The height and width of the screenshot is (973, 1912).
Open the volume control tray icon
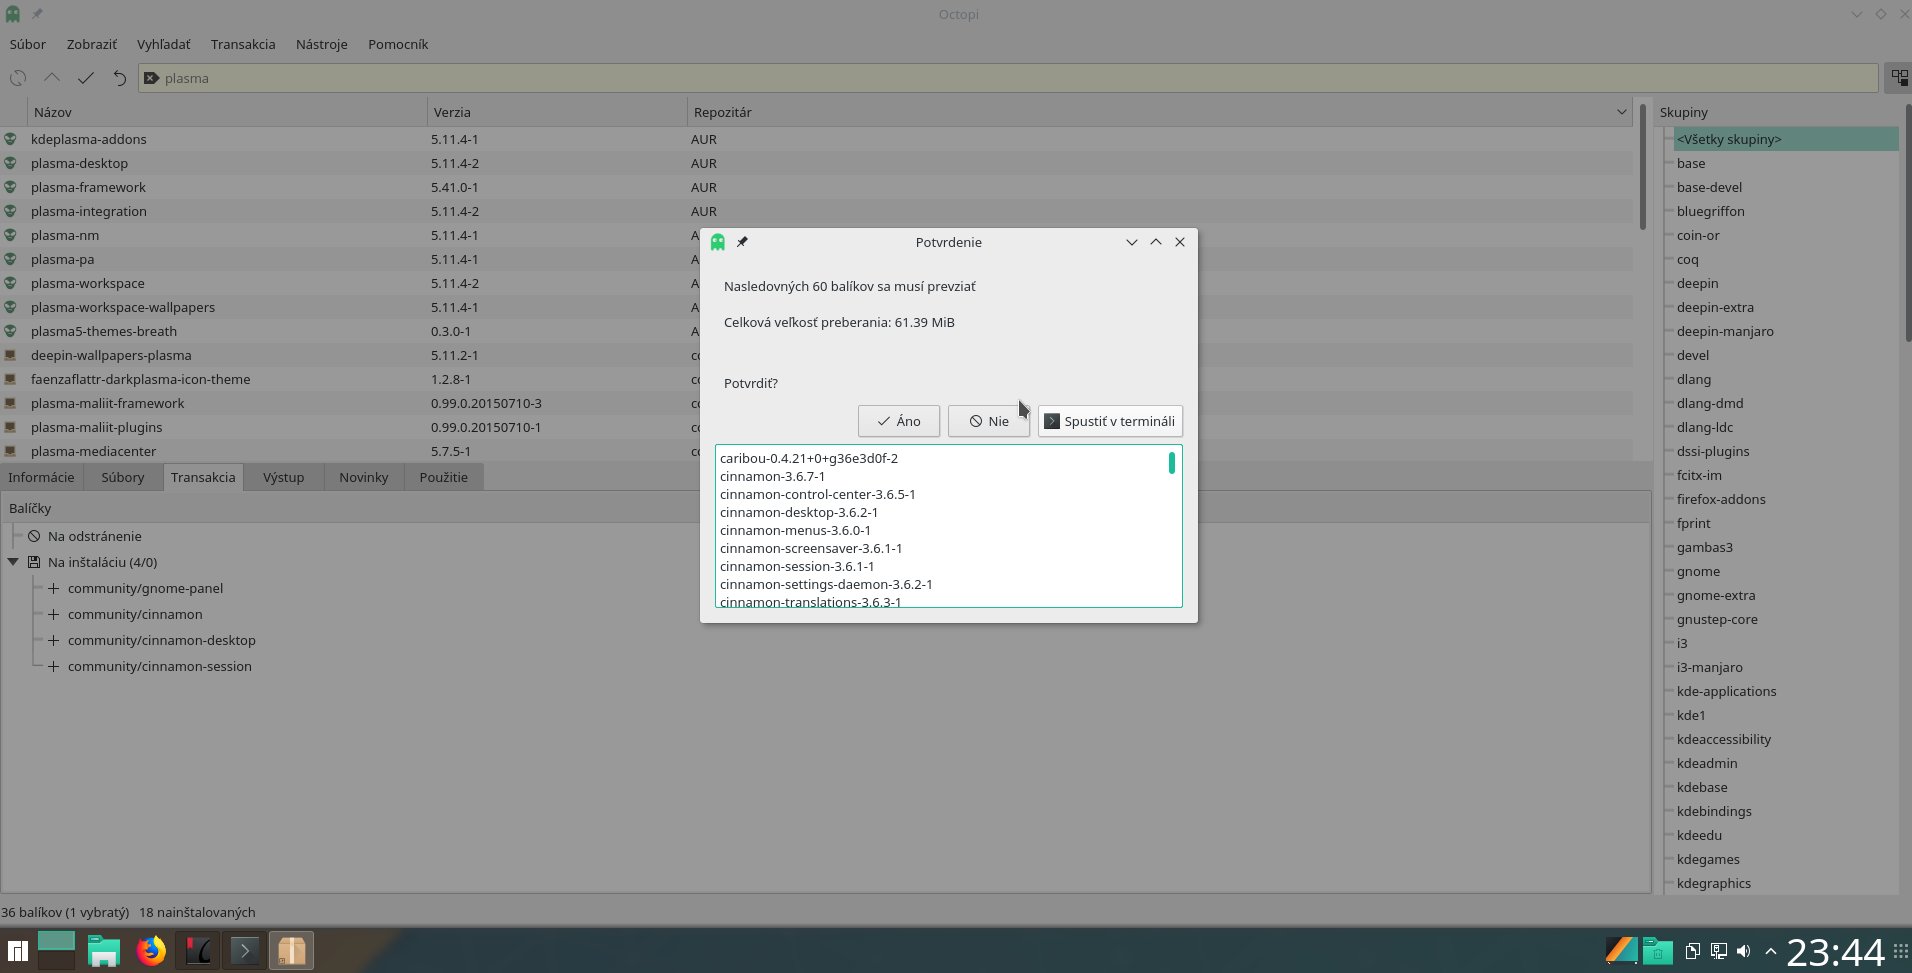click(1744, 951)
